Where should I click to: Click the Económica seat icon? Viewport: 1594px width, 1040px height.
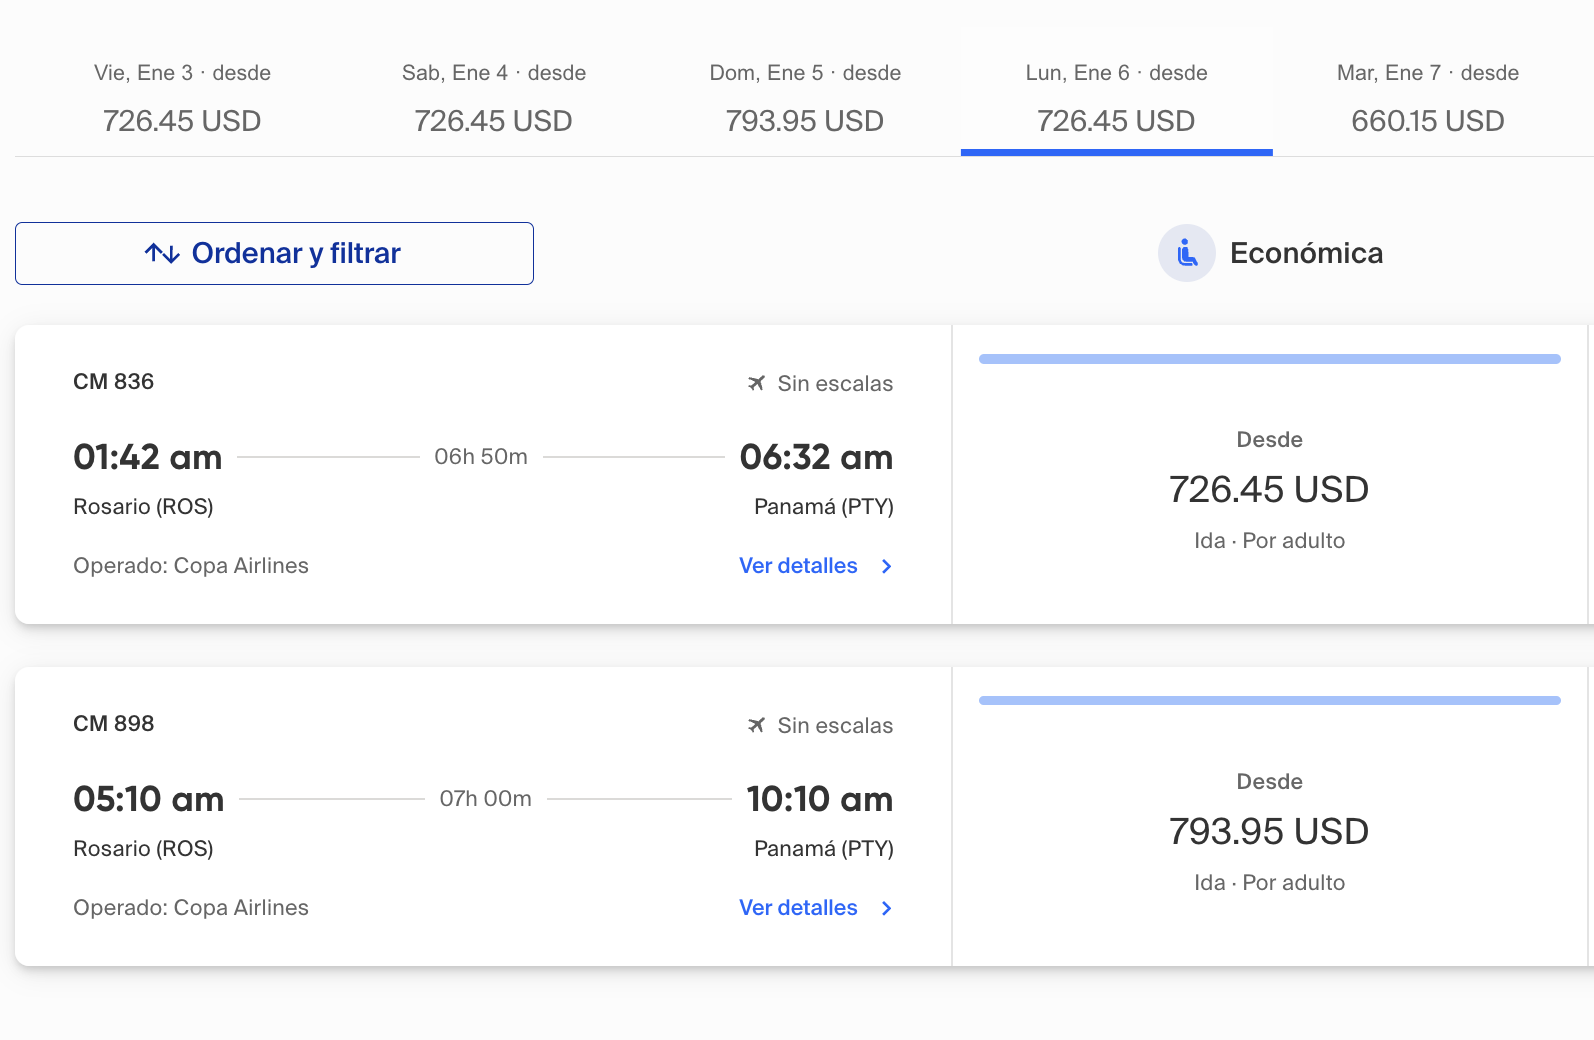pyautogui.click(x=1186, y=253)
